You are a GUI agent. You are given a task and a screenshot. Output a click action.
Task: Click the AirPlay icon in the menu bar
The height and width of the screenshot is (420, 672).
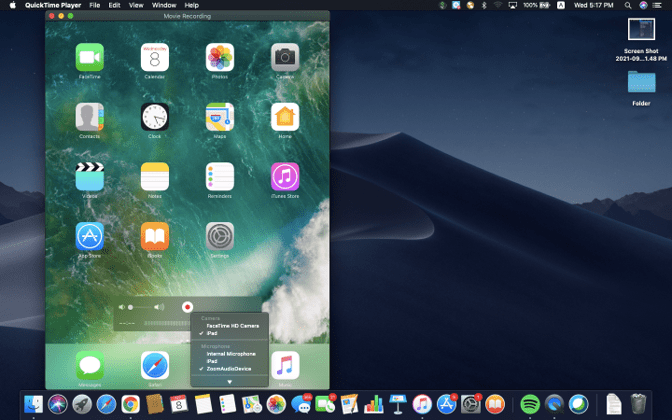[512, 5]
